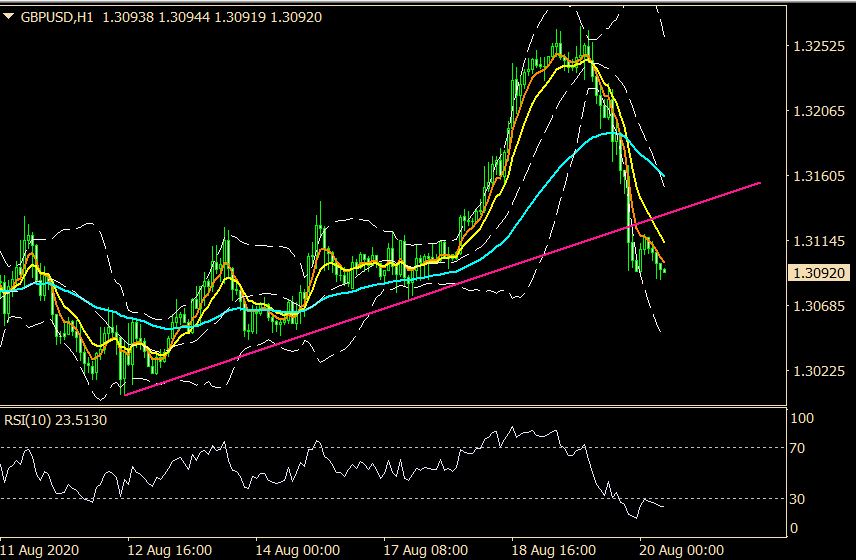
Task: Click the OHLC values 1.30938 1.30944 text
Action: [x=157, y=17]
